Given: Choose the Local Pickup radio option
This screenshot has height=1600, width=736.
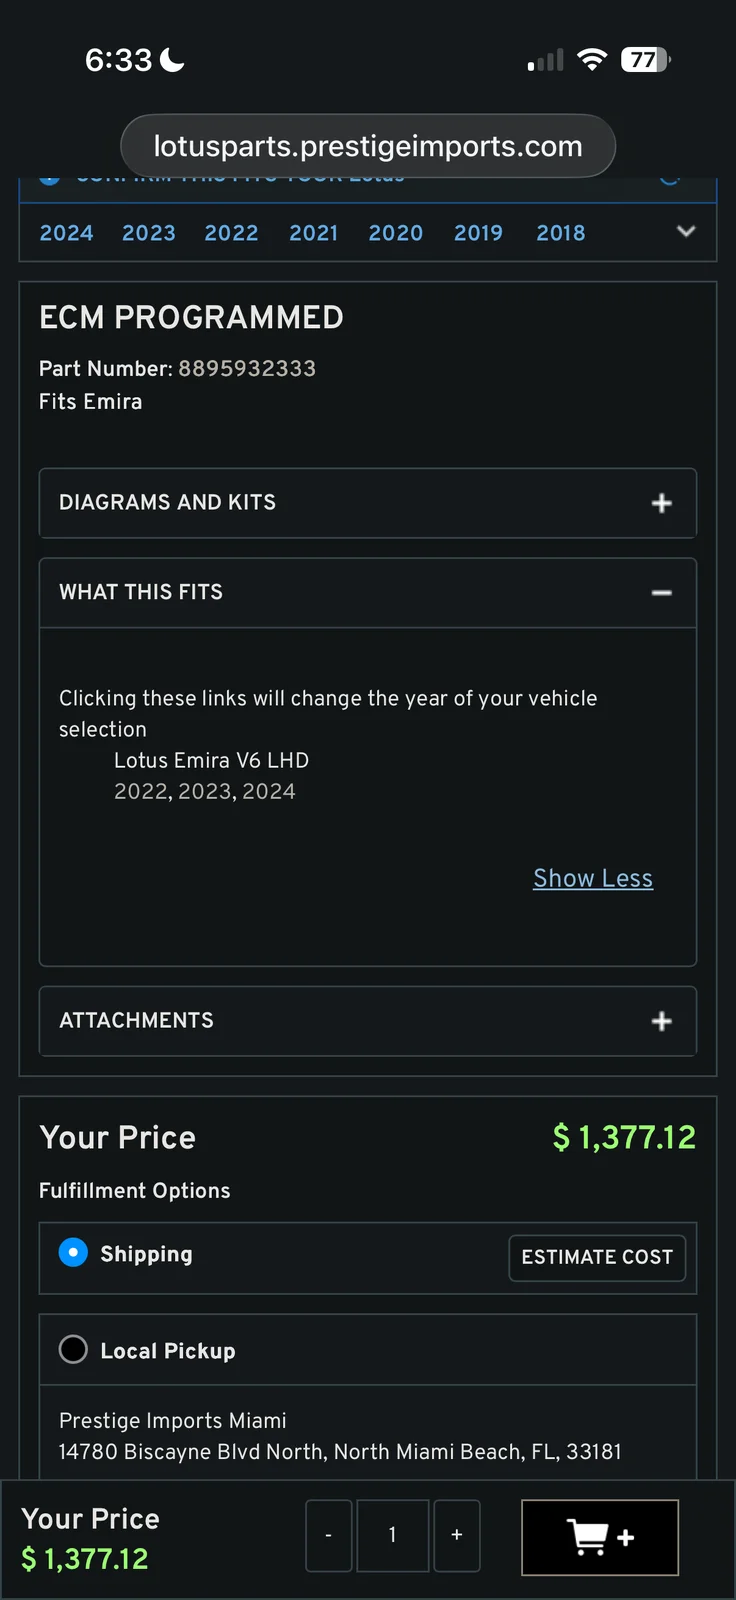Looking at the screenshot, I should pos(73,1350).
